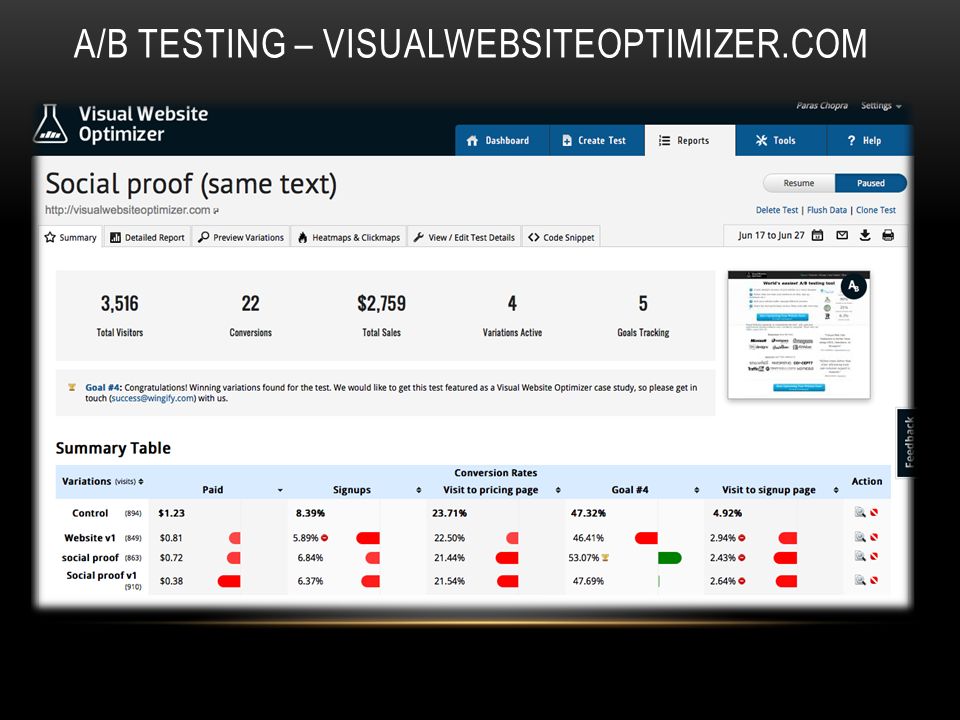Resume the paused test
Screen dimensions: 960x720
pyautogui.click(x=798, y=183)
